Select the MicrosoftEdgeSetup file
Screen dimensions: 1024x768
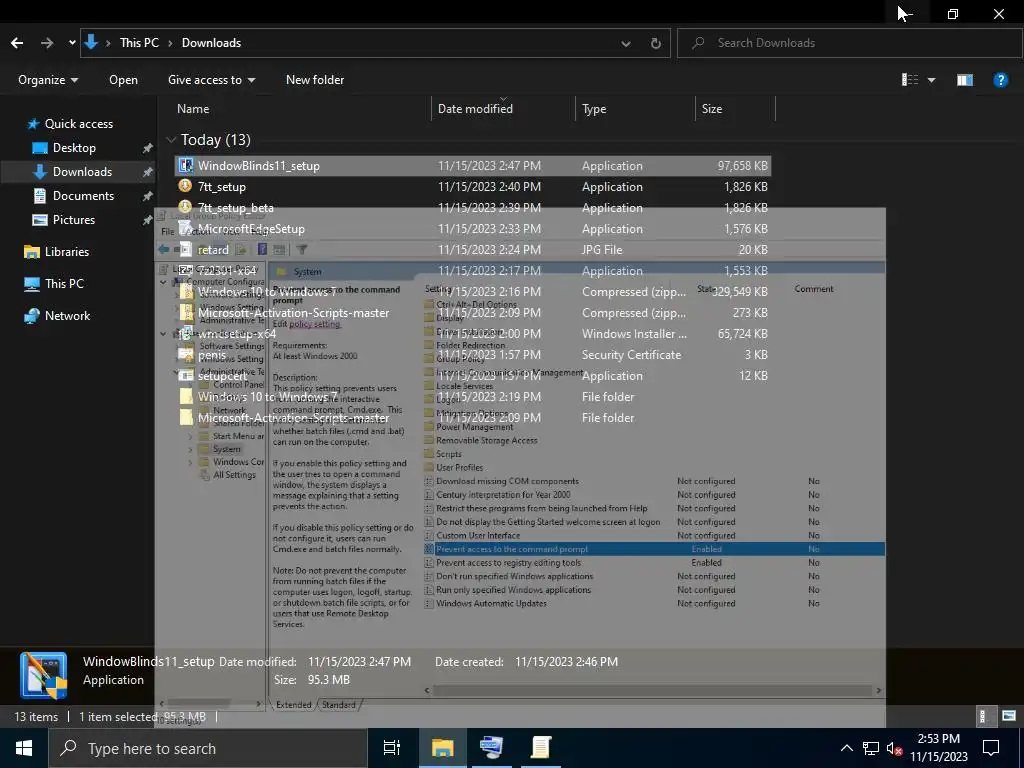473,229
